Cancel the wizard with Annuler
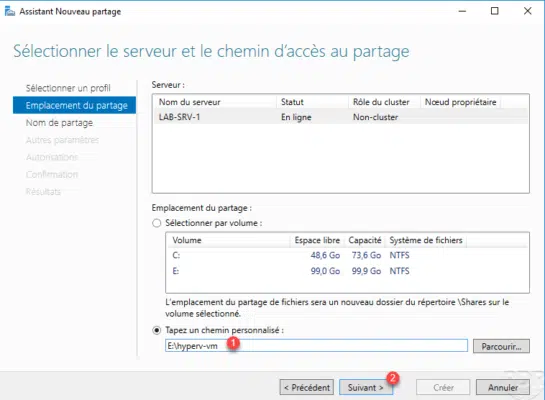The height and width of the screenshot is (400, 545). click(x=503, y=387)
